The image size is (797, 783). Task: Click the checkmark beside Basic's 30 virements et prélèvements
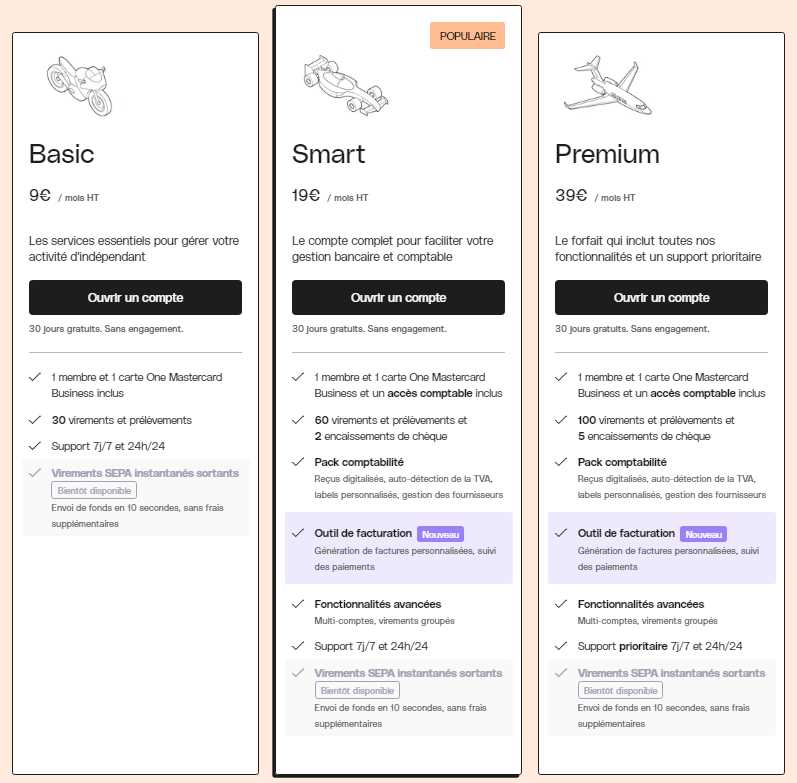coord(35,420)
